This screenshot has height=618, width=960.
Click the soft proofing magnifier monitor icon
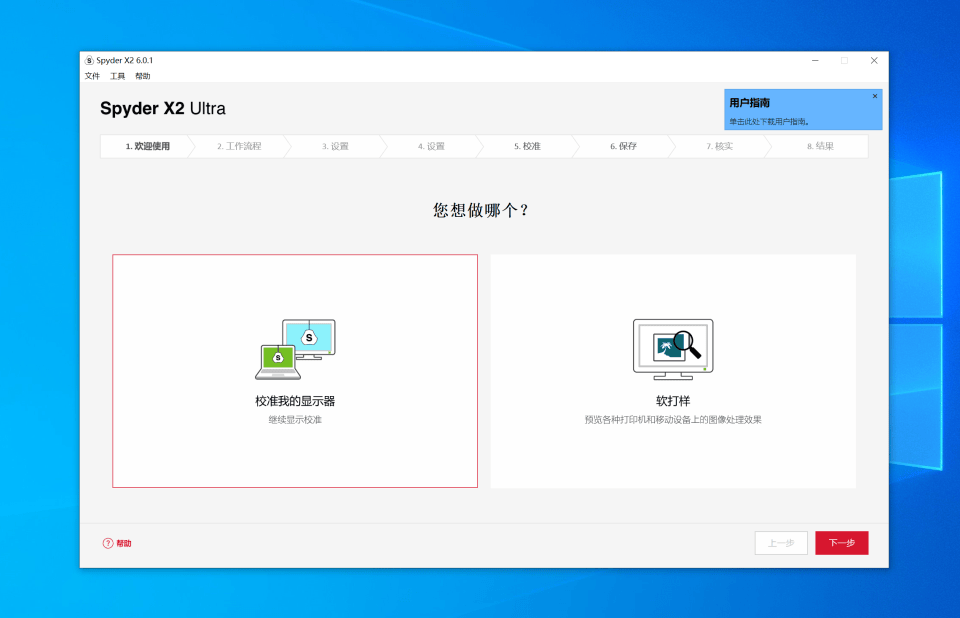673,348
